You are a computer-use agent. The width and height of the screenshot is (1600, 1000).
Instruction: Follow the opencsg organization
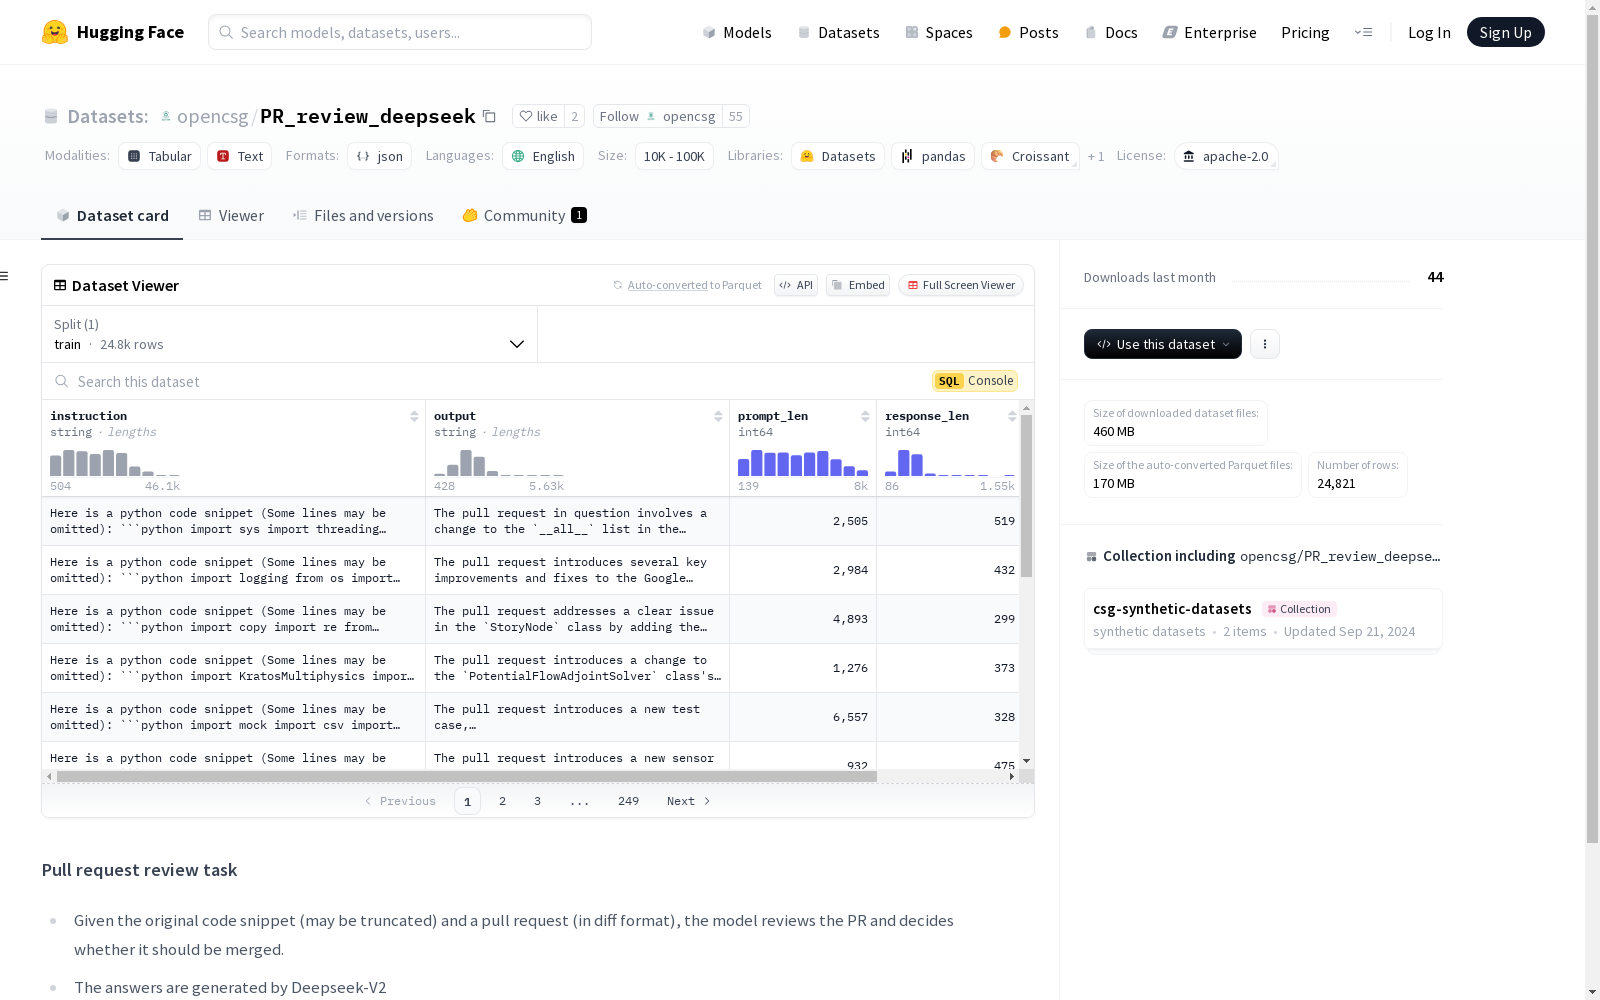tap(658, 116)
